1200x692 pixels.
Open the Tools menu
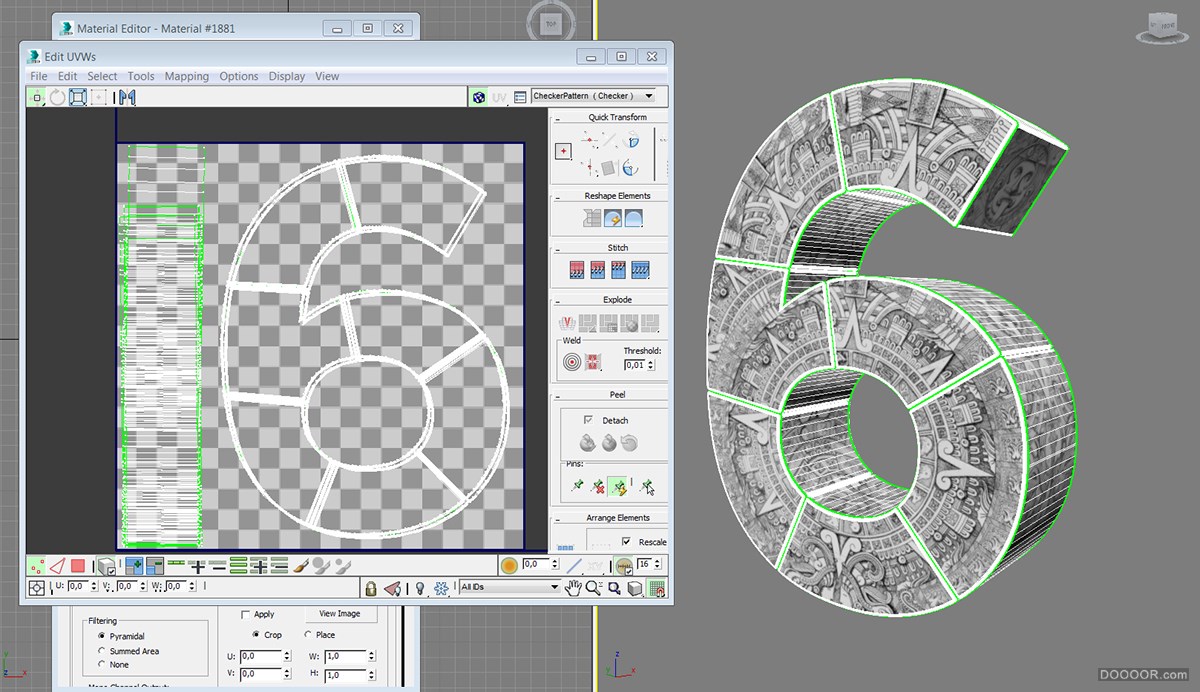click(x=141, y=76)
